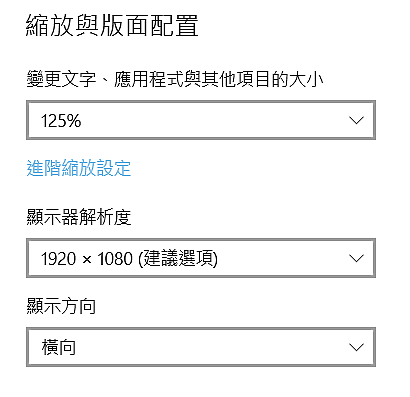
Task: Click the chevron arrow beside 125%
Action: [x=356, y=120]
